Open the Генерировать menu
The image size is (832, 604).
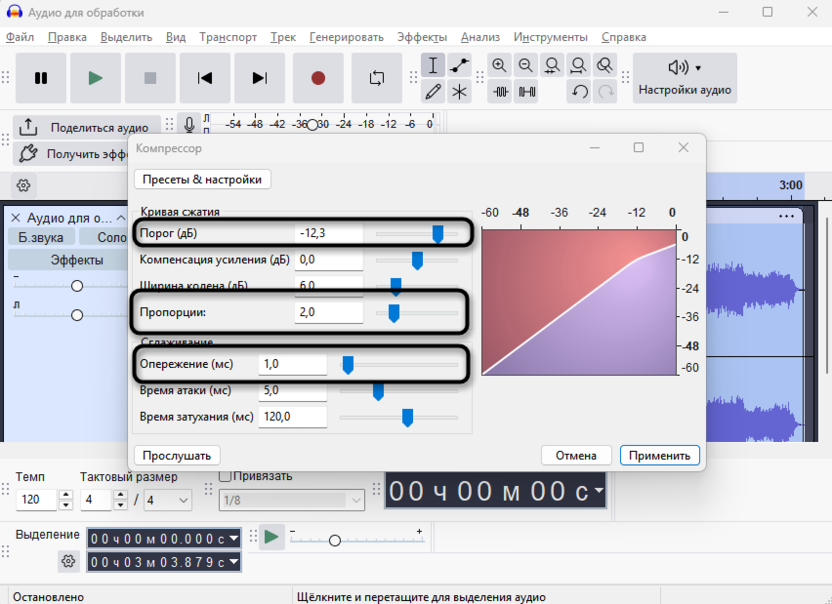[x=346, y=37]
